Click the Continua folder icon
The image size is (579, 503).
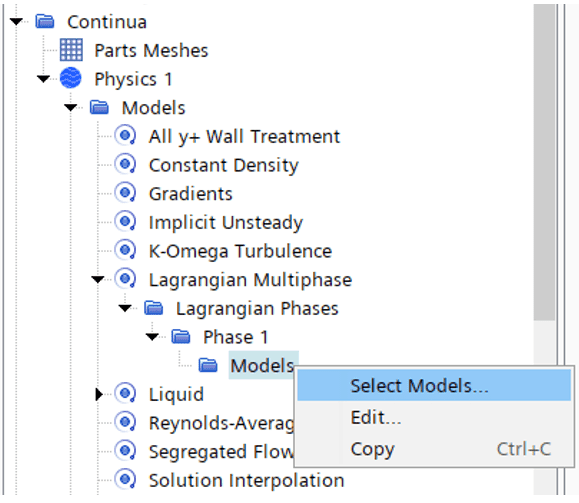[45, 21]
